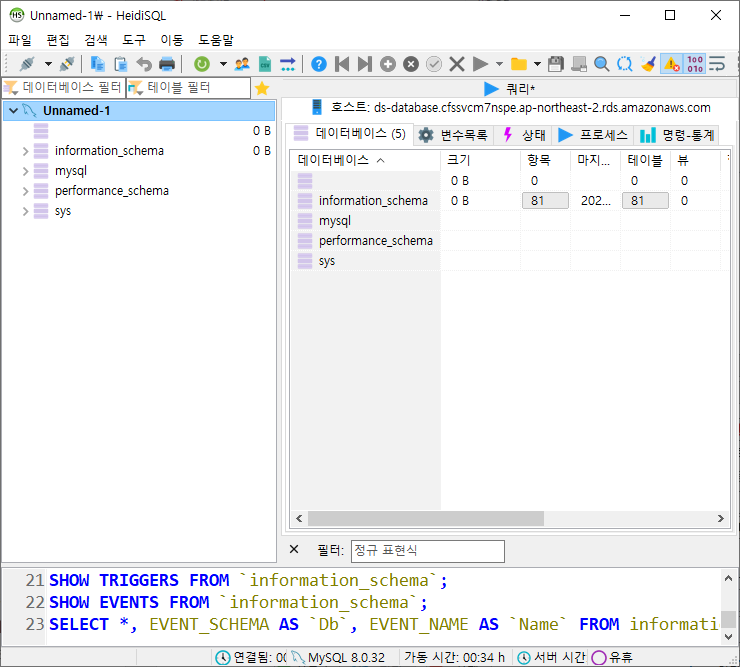Image resolution: width=740 pixels, height=667 pixels.
Task: Switch to the 변수목록 tab
Action: coord(454,135)
